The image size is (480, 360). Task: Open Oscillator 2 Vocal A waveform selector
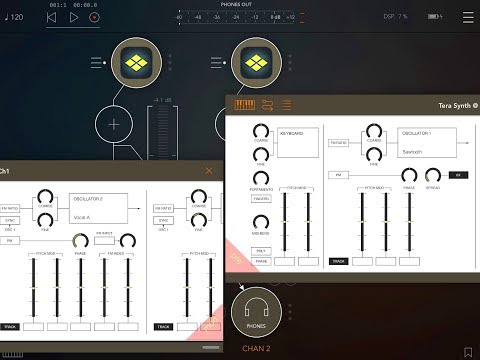coord(98,208)
